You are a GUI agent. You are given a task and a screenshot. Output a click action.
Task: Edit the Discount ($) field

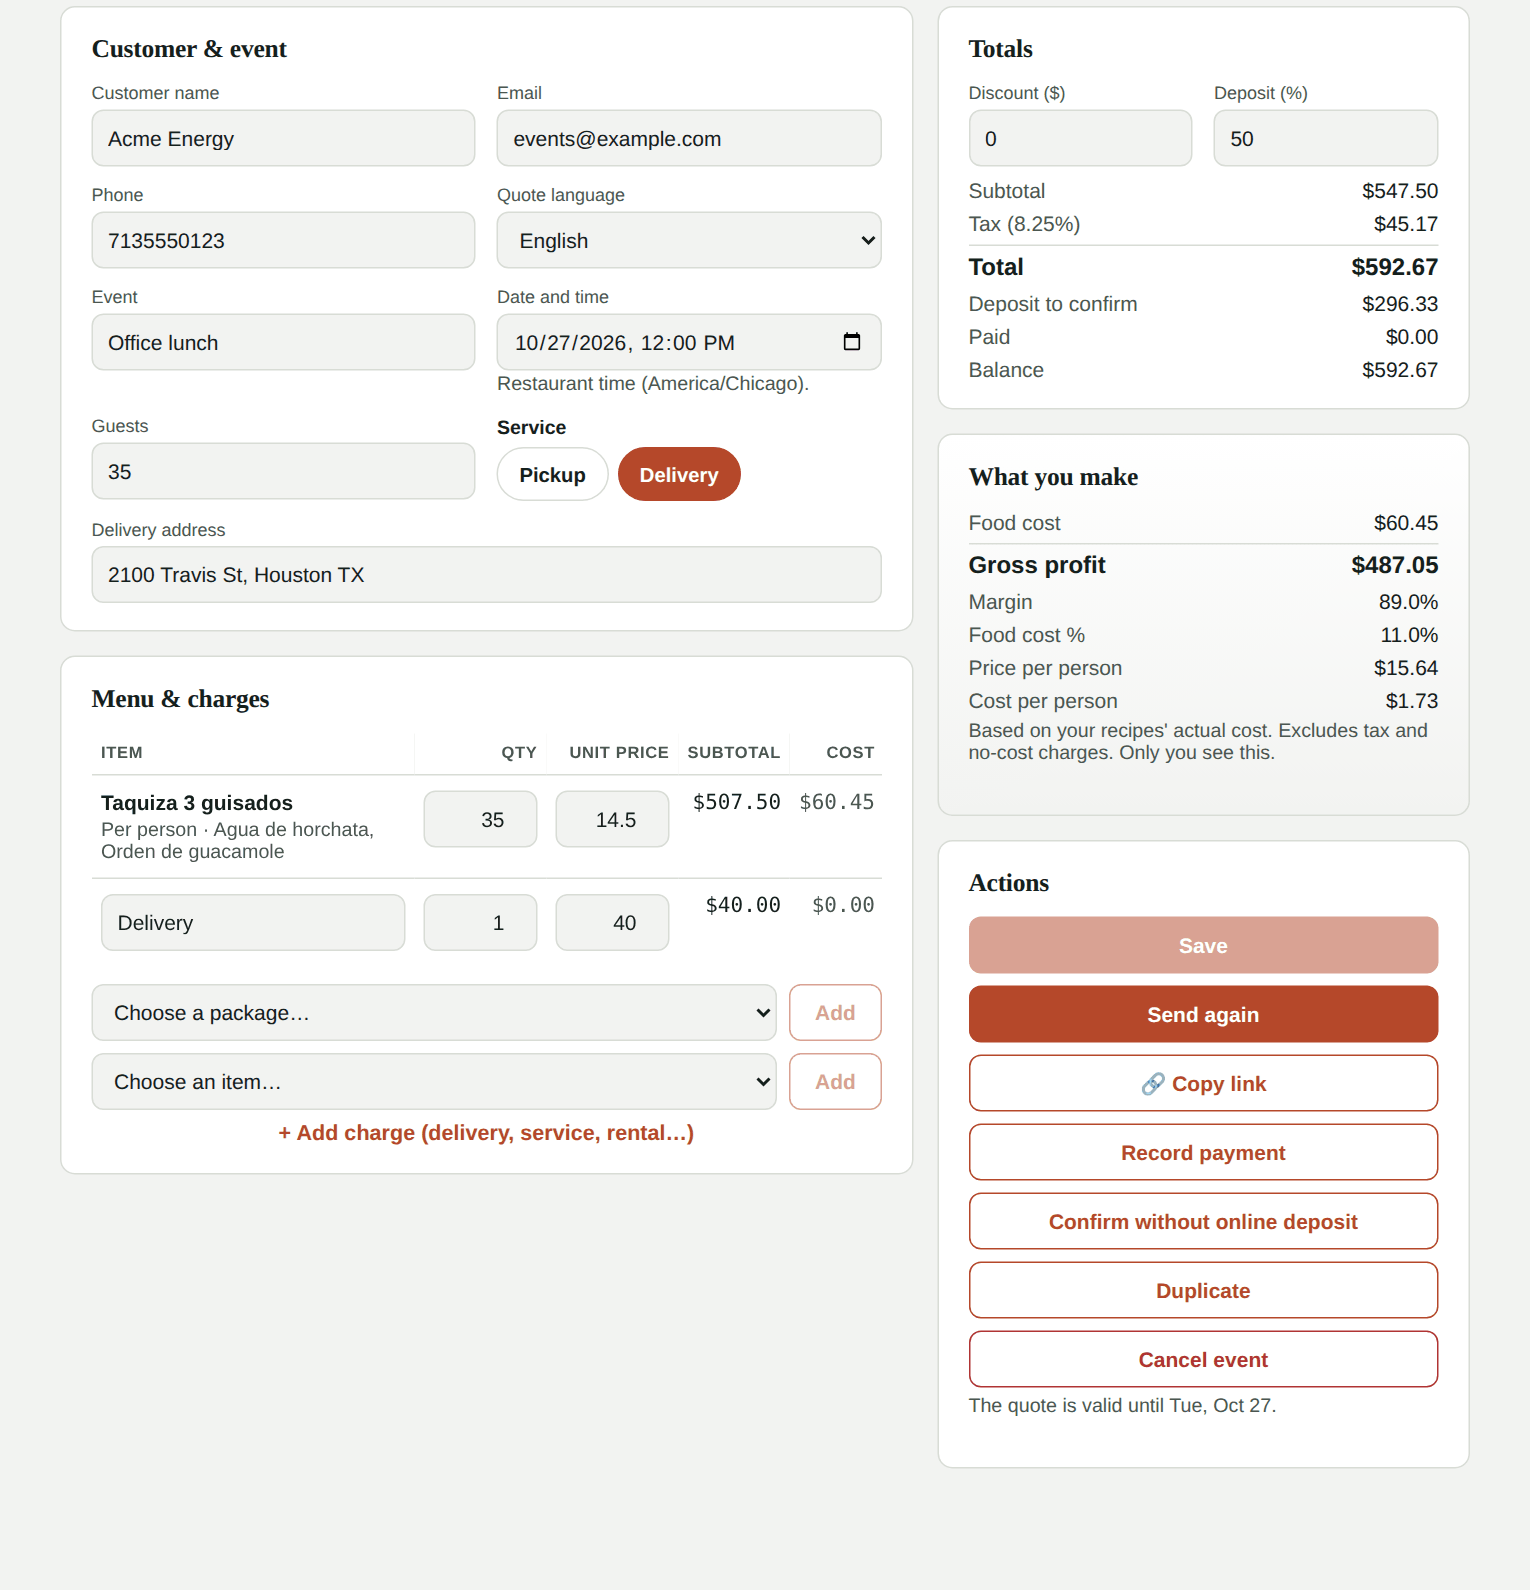tap(1080, 138)
